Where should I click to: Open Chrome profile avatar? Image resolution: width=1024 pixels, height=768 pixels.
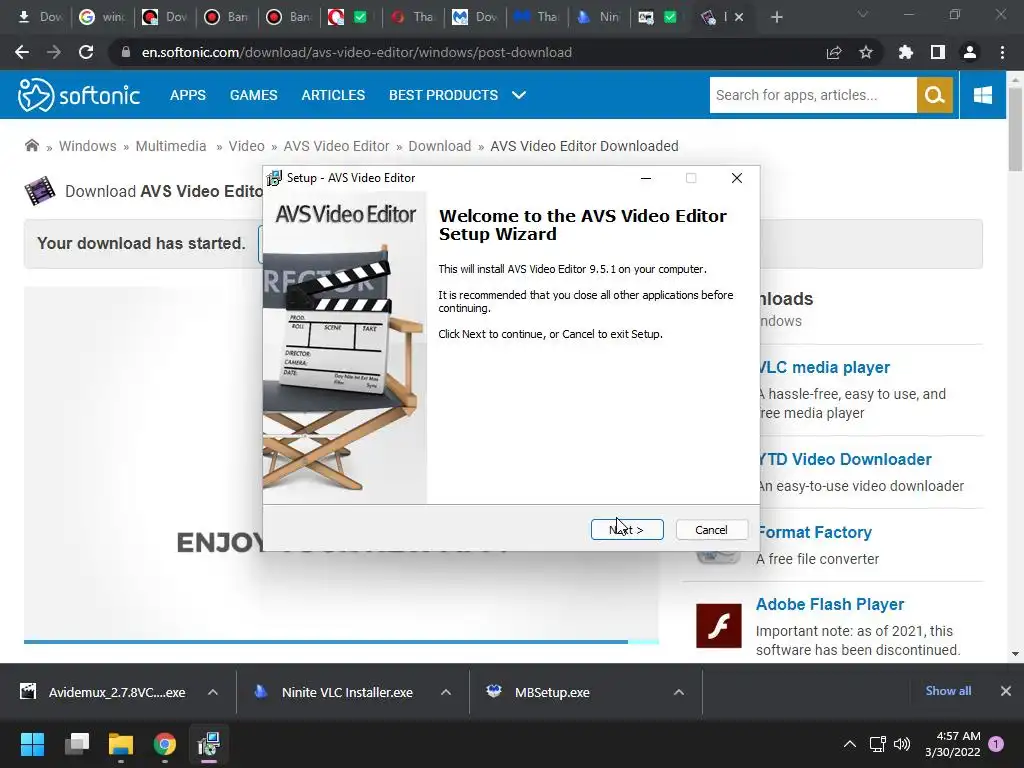pyautogui.click(x=970, y=52)
